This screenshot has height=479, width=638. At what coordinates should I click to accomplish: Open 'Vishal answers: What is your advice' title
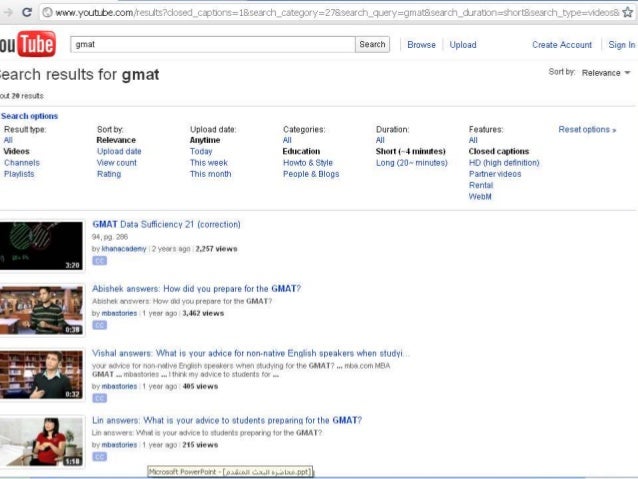(x=250, y=353)
